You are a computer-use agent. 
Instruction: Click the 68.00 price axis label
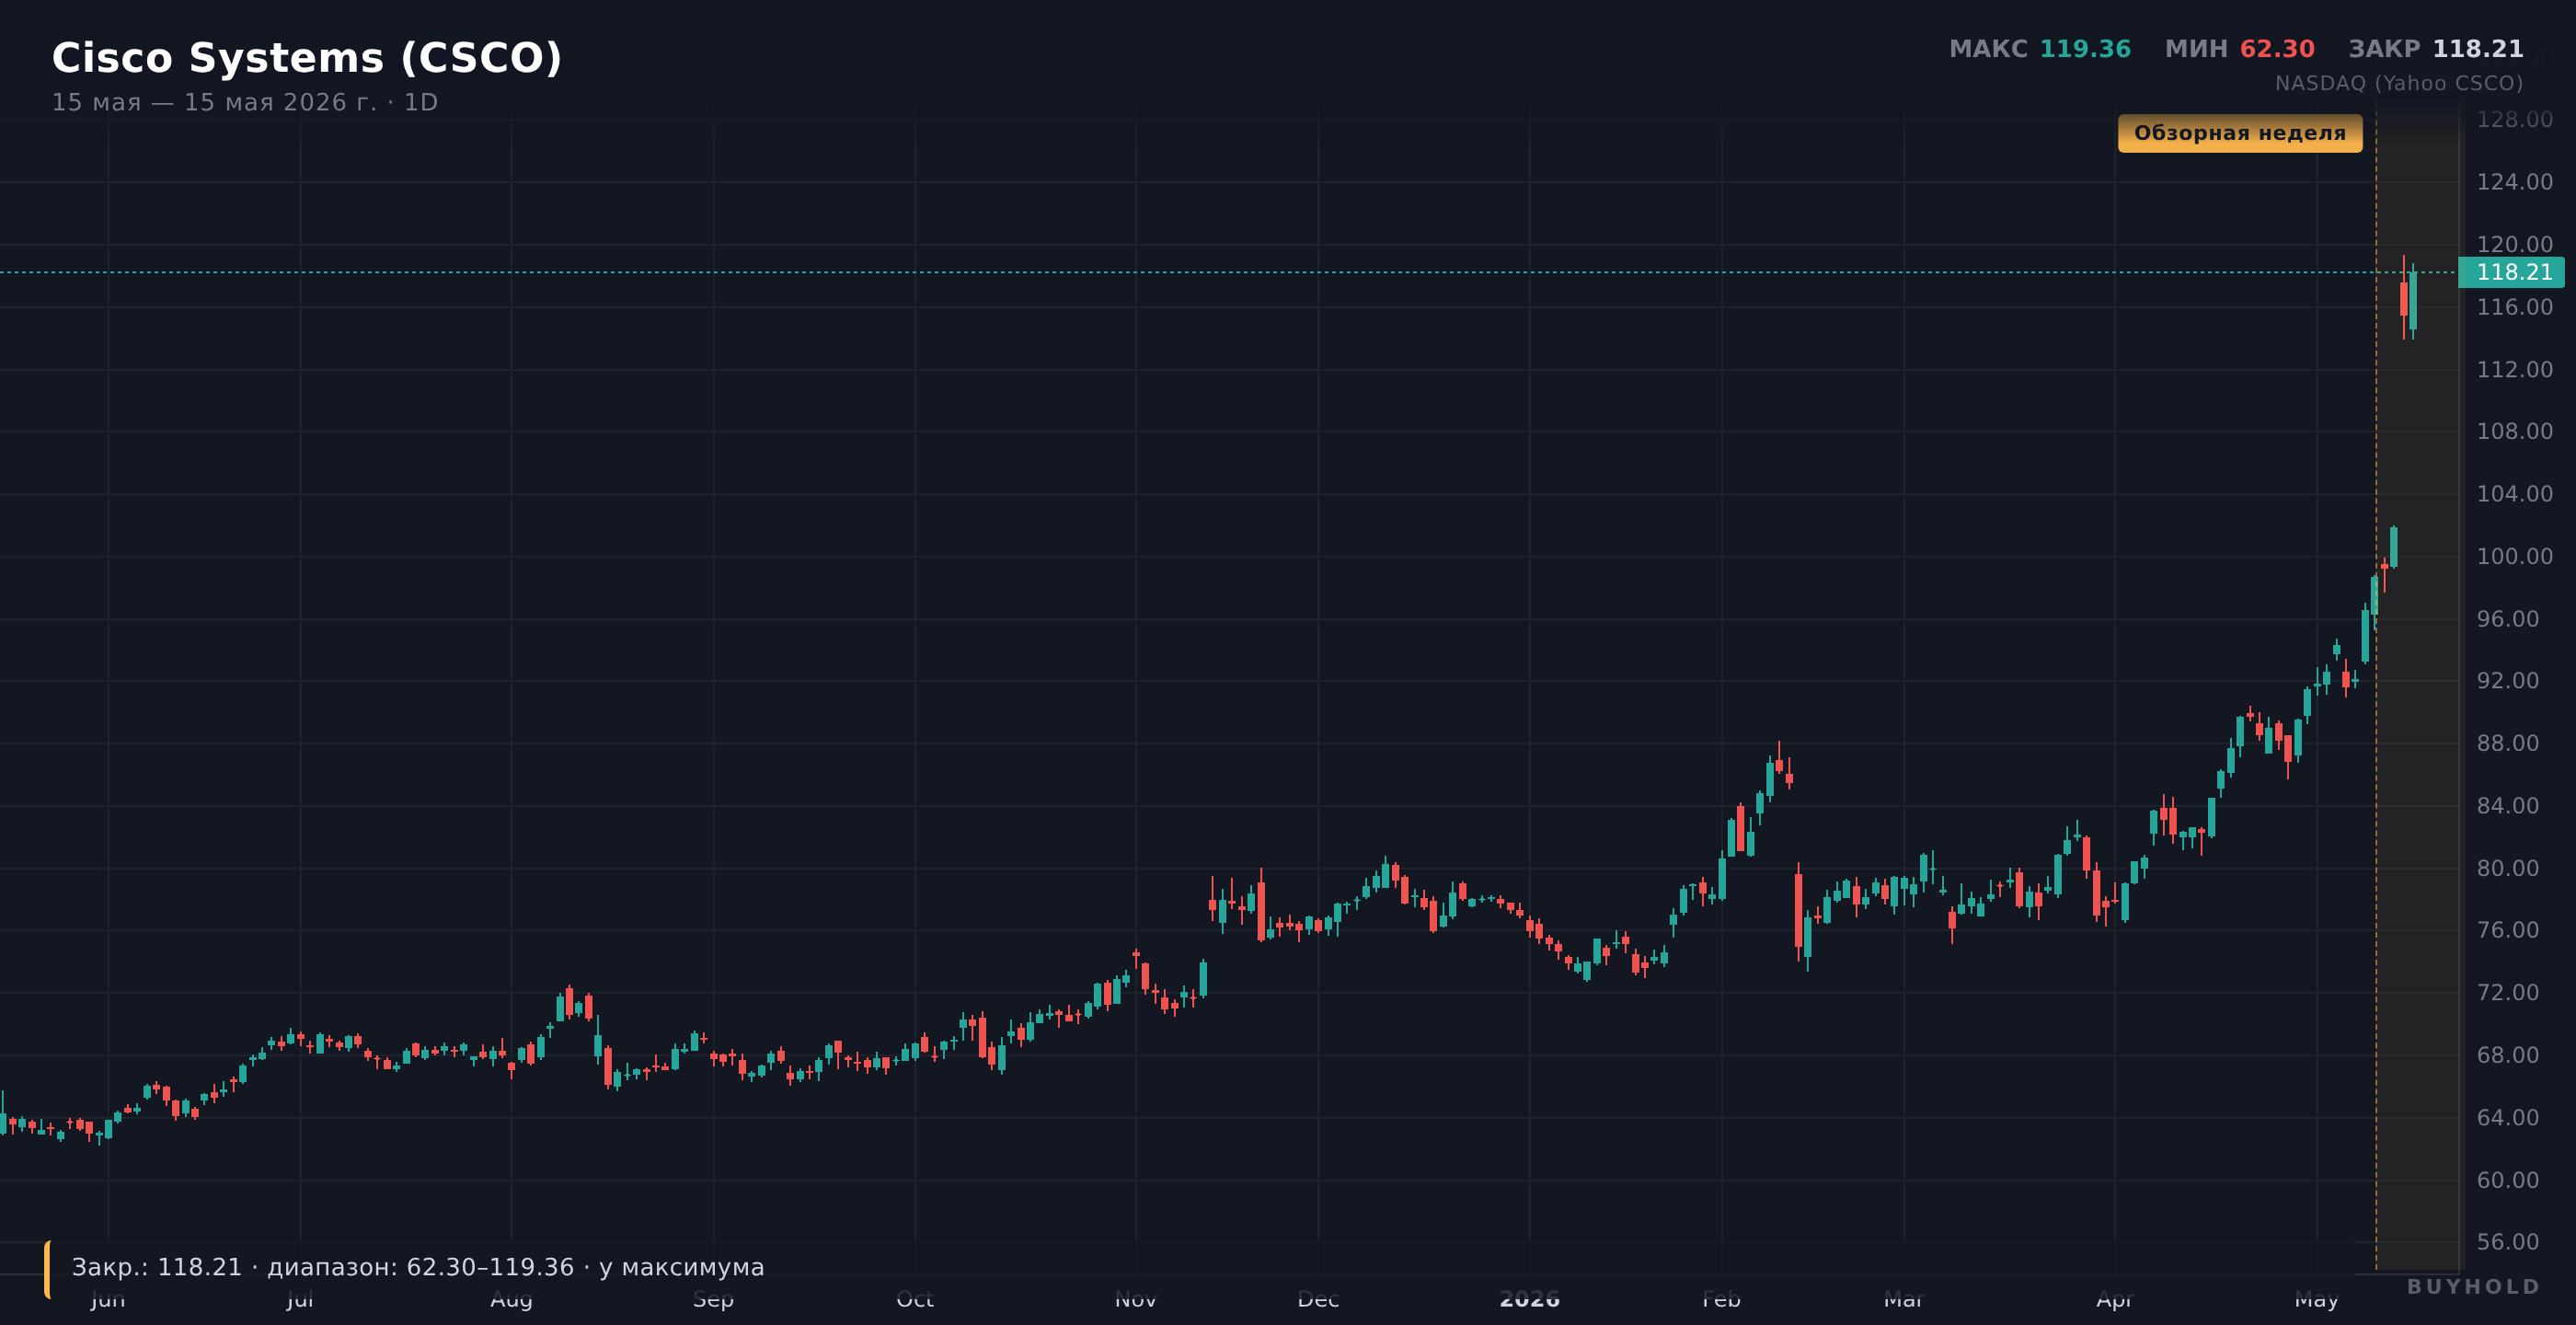(2507, 1055)
